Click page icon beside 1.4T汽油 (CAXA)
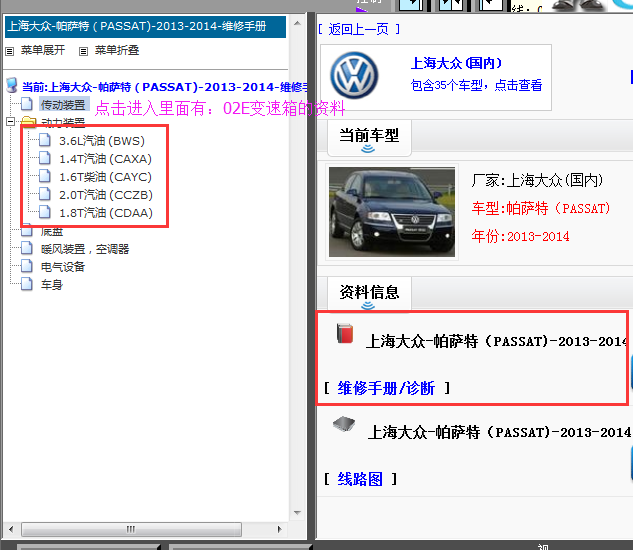 pos(44,158)
